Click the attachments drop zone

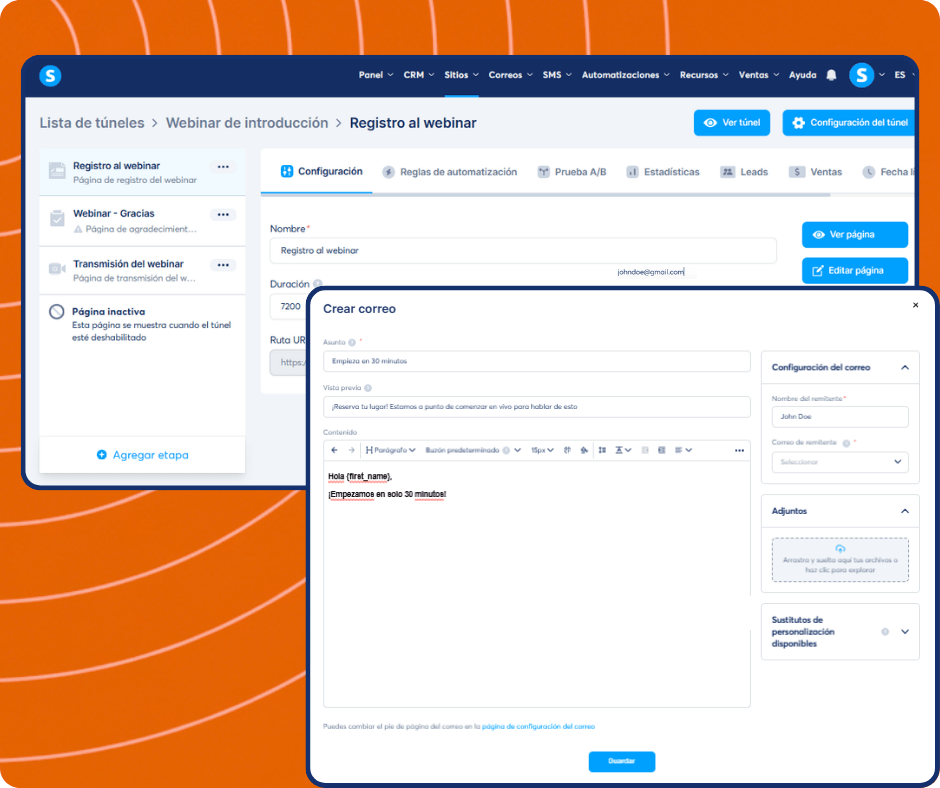click(840, 560)
